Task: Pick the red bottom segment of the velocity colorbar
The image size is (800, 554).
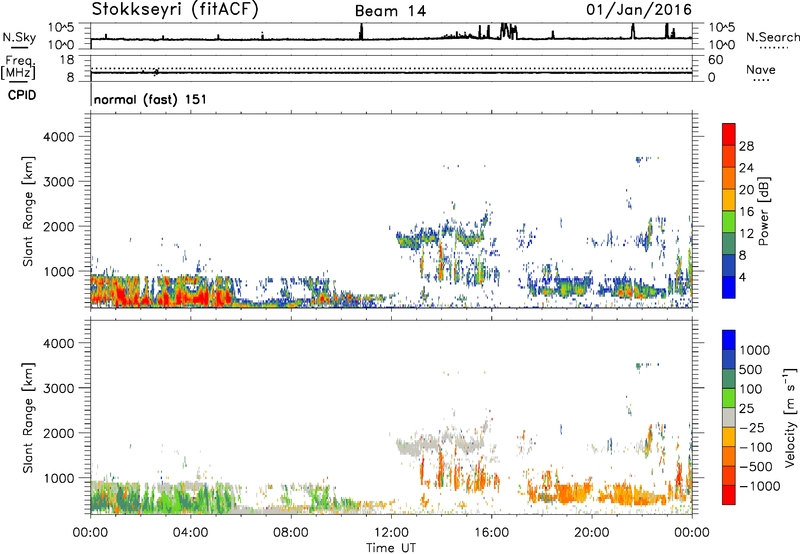Action: (x=729, y=495)
